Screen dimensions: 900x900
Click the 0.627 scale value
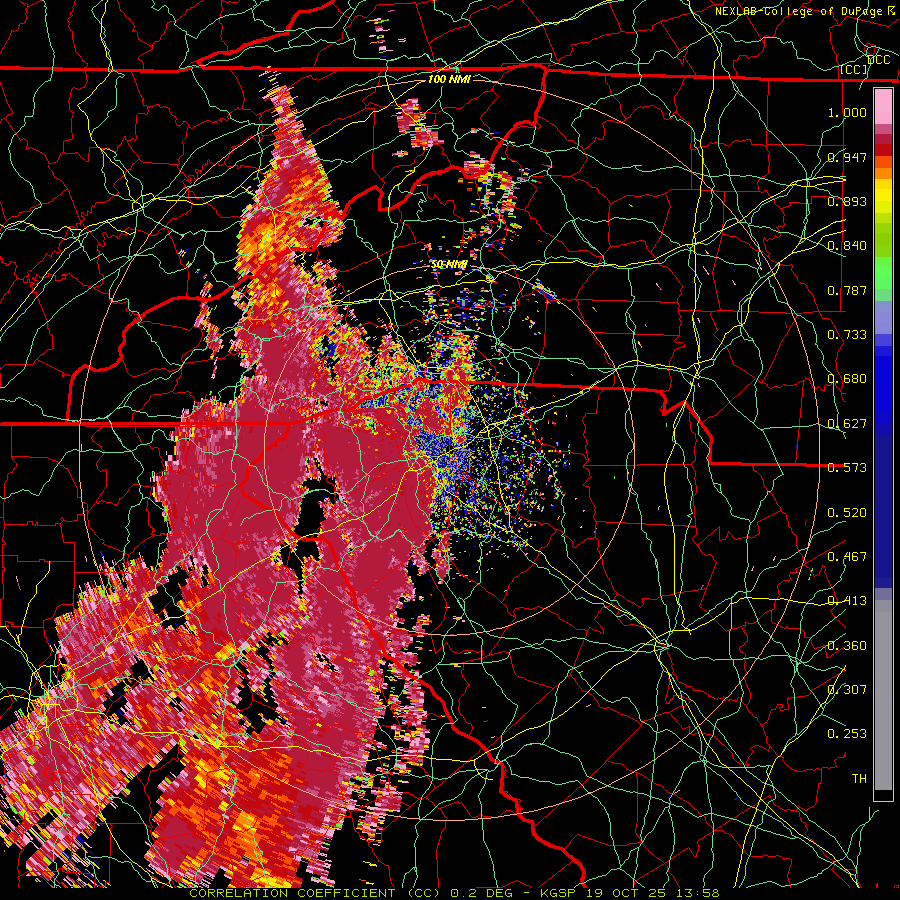click(847, 424)
